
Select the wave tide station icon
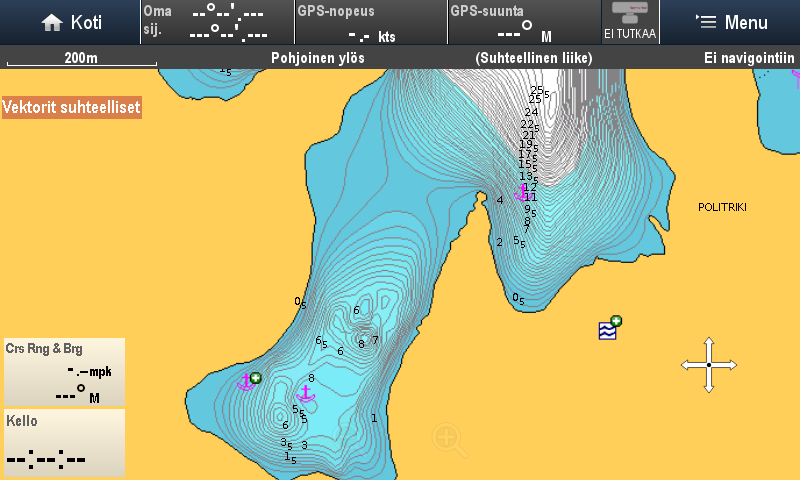click(608, 329)
